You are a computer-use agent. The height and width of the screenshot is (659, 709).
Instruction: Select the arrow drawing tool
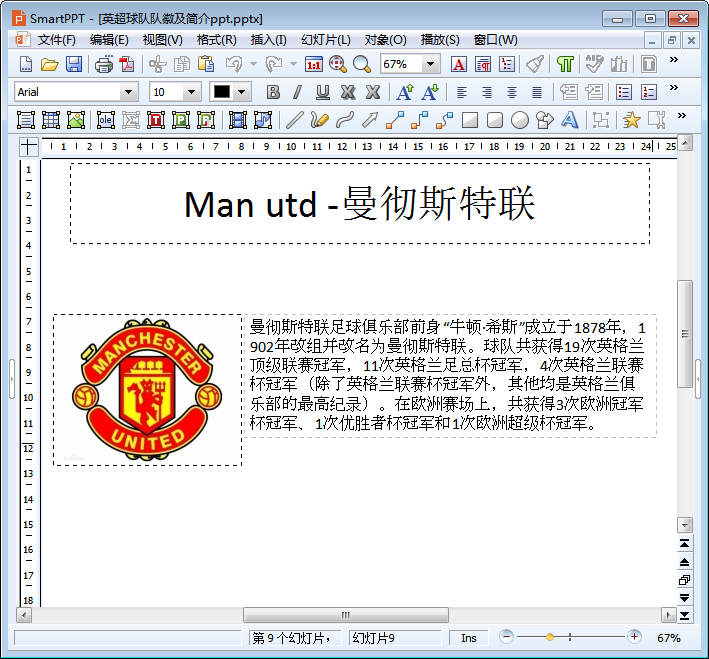coord(370,120)
